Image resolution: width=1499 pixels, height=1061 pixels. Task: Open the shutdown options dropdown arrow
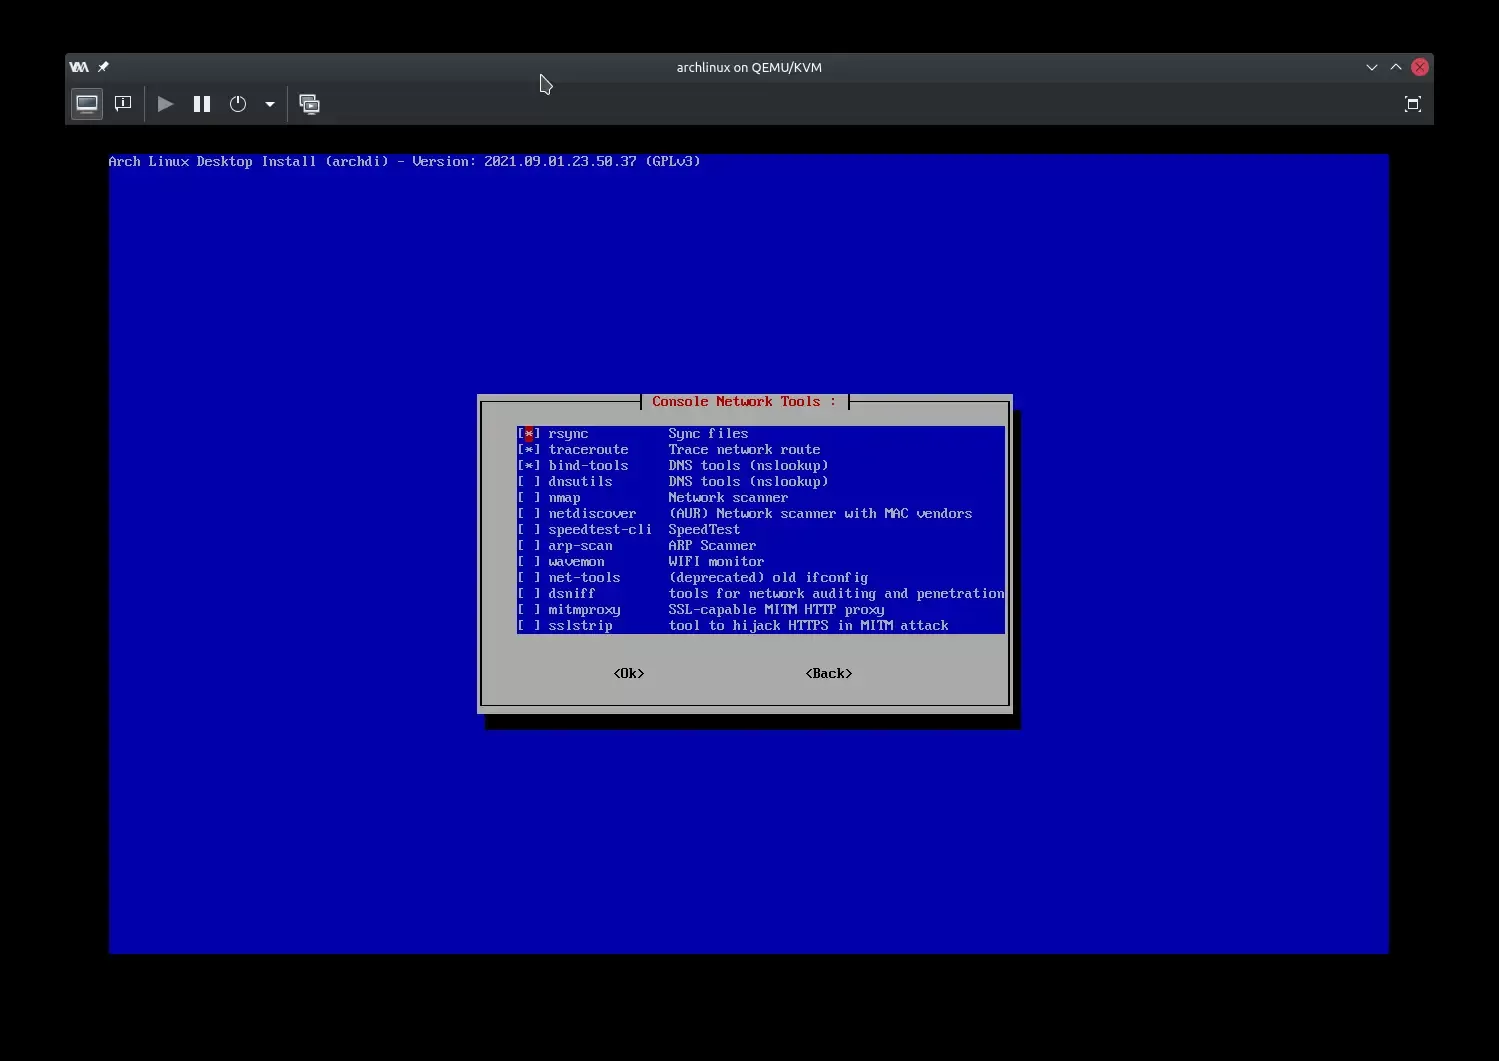[x=270, y=104]
